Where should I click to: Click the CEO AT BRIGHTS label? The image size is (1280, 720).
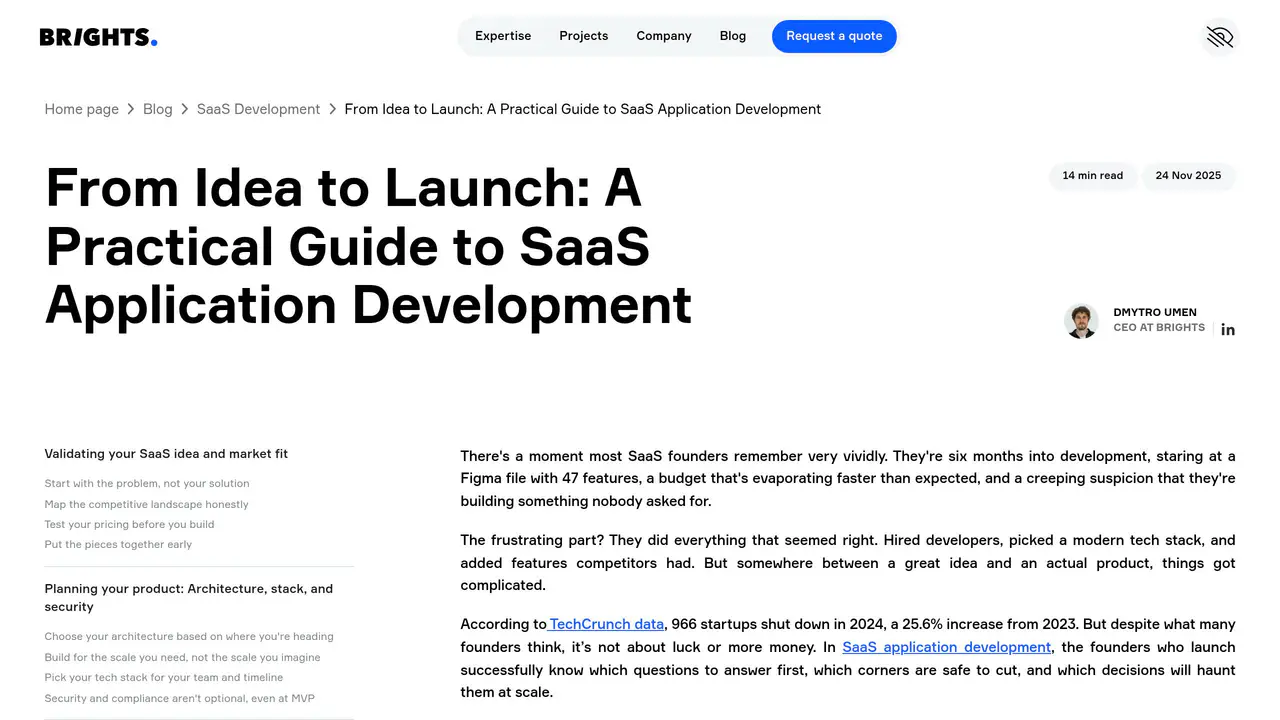coord(1159,328)
